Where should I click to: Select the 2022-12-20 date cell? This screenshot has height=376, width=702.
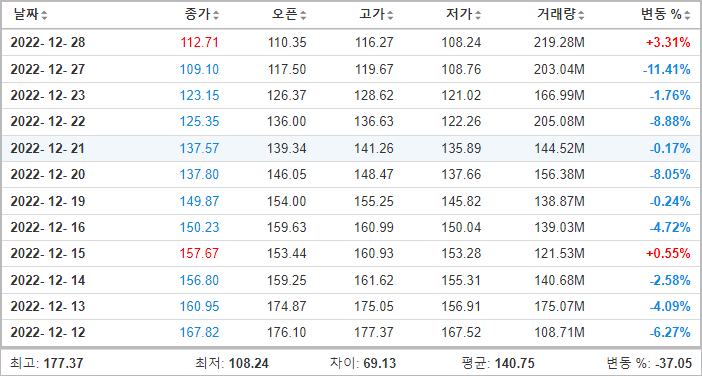pos(47,175)
